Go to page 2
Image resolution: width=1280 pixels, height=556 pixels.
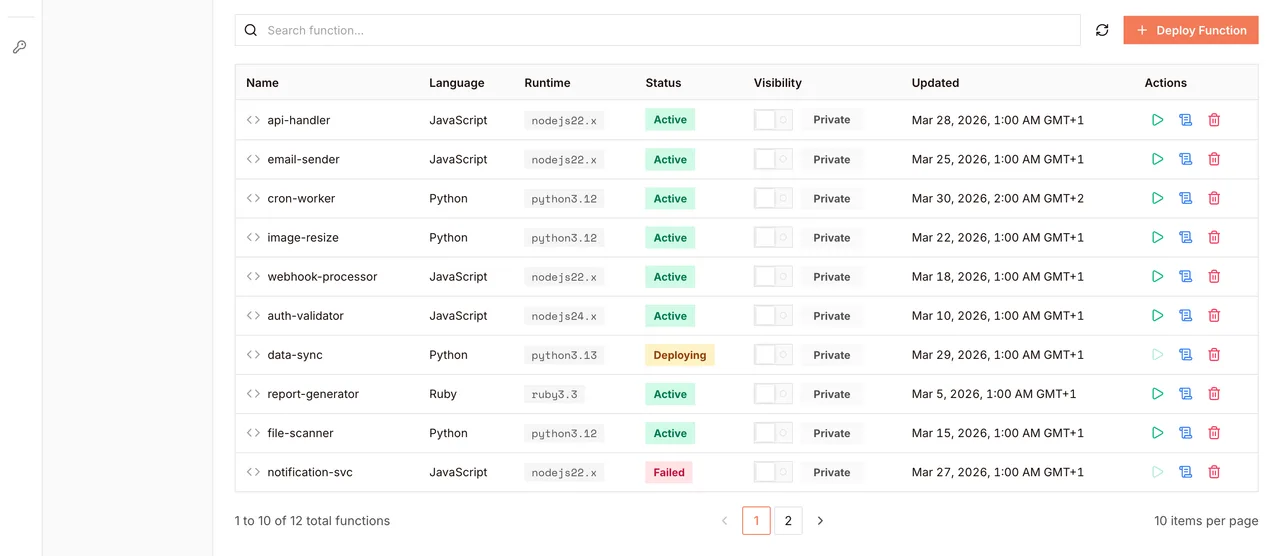tap(788, 521)
